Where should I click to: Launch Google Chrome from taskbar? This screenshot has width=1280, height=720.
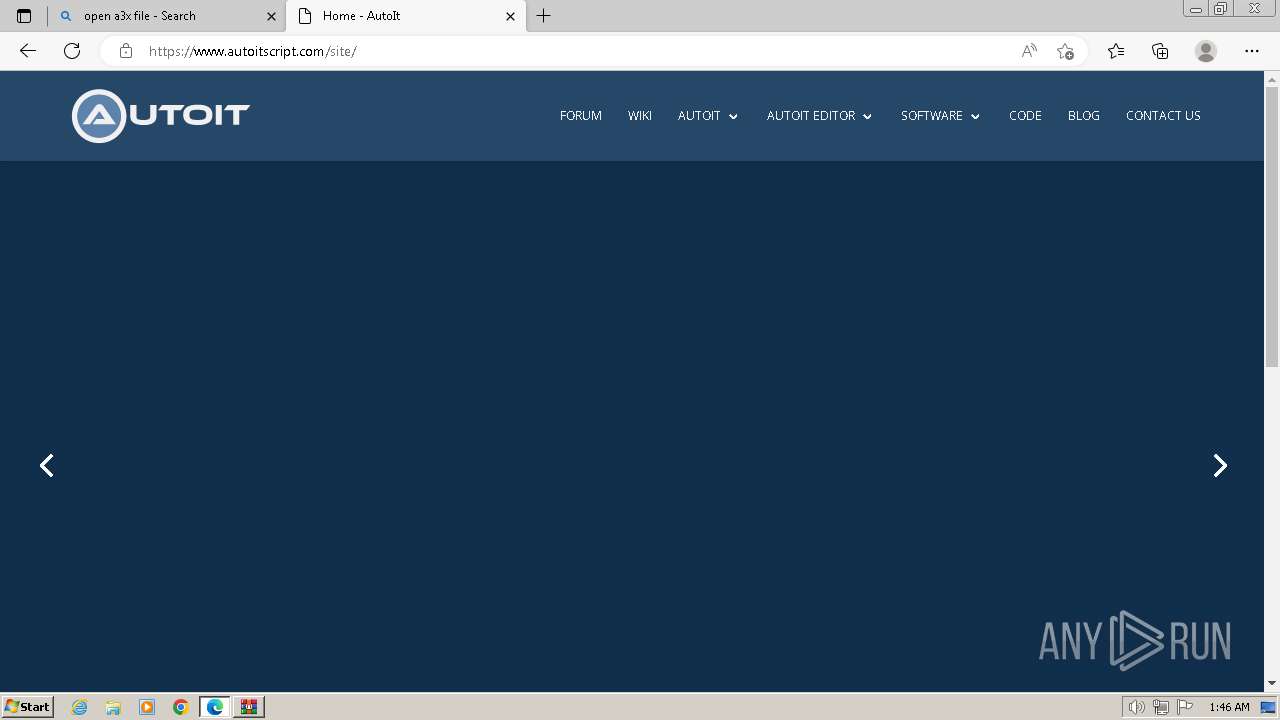pos(181,707)
